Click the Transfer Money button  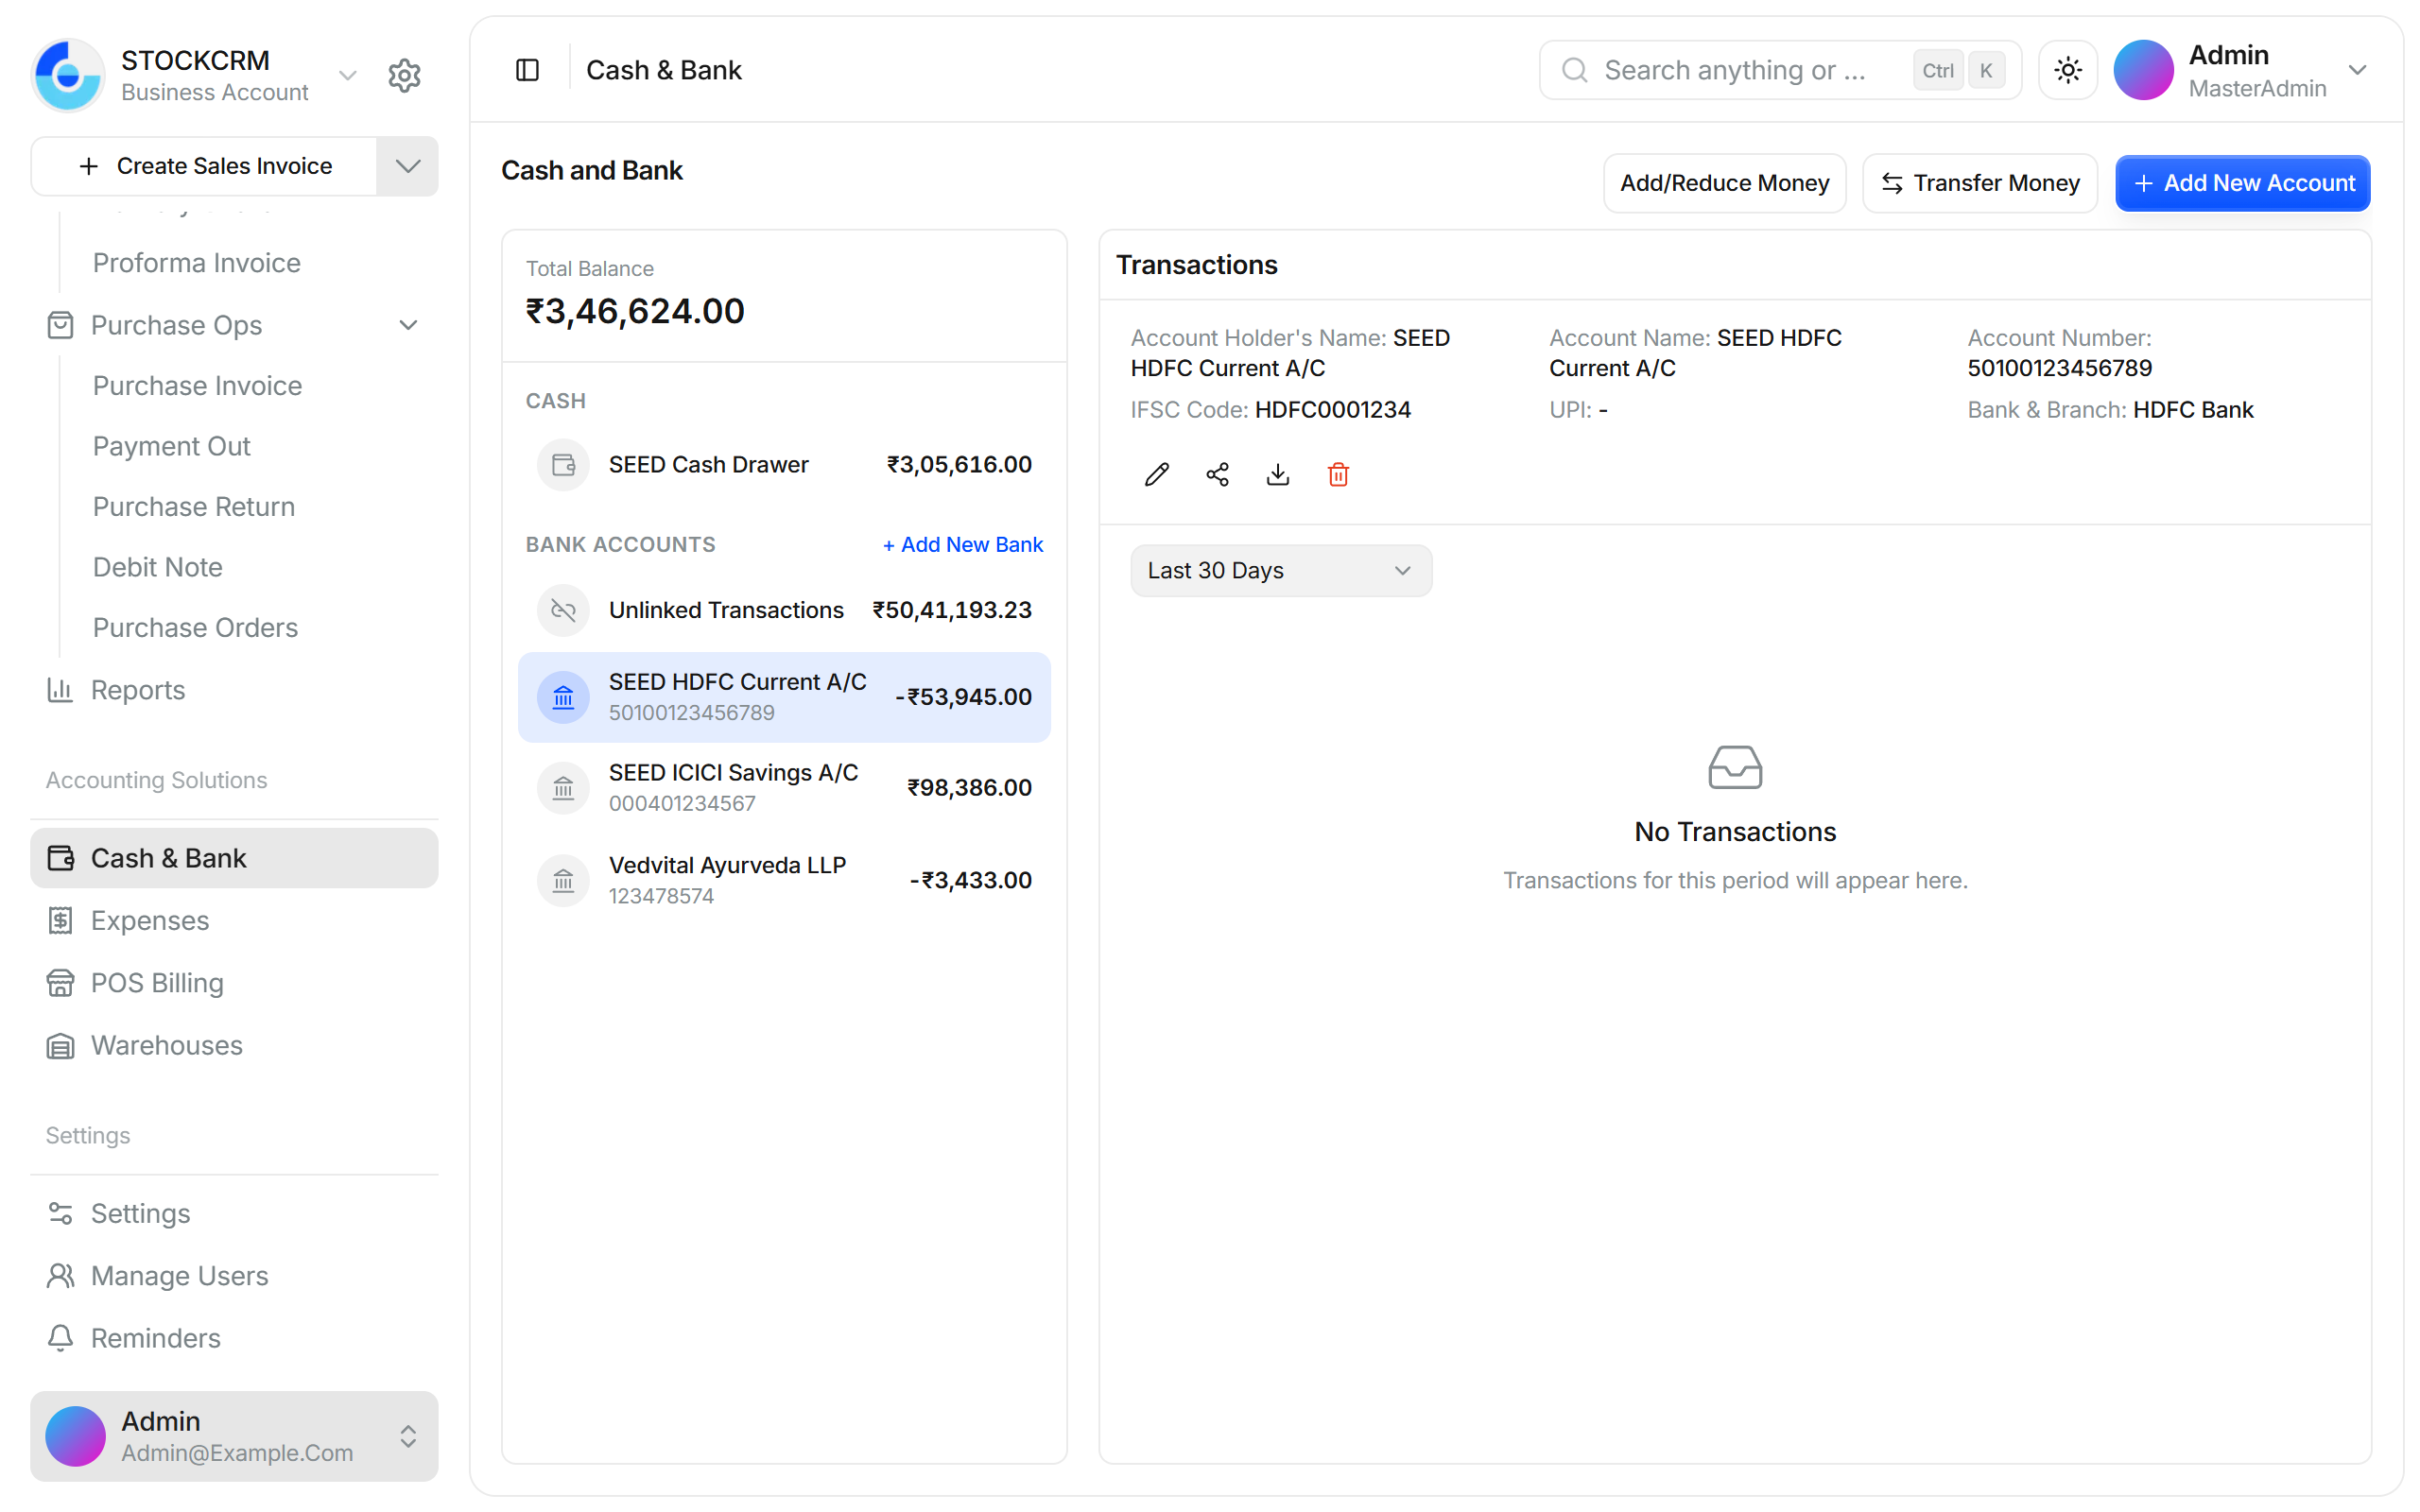click(x=1979, y=183)
